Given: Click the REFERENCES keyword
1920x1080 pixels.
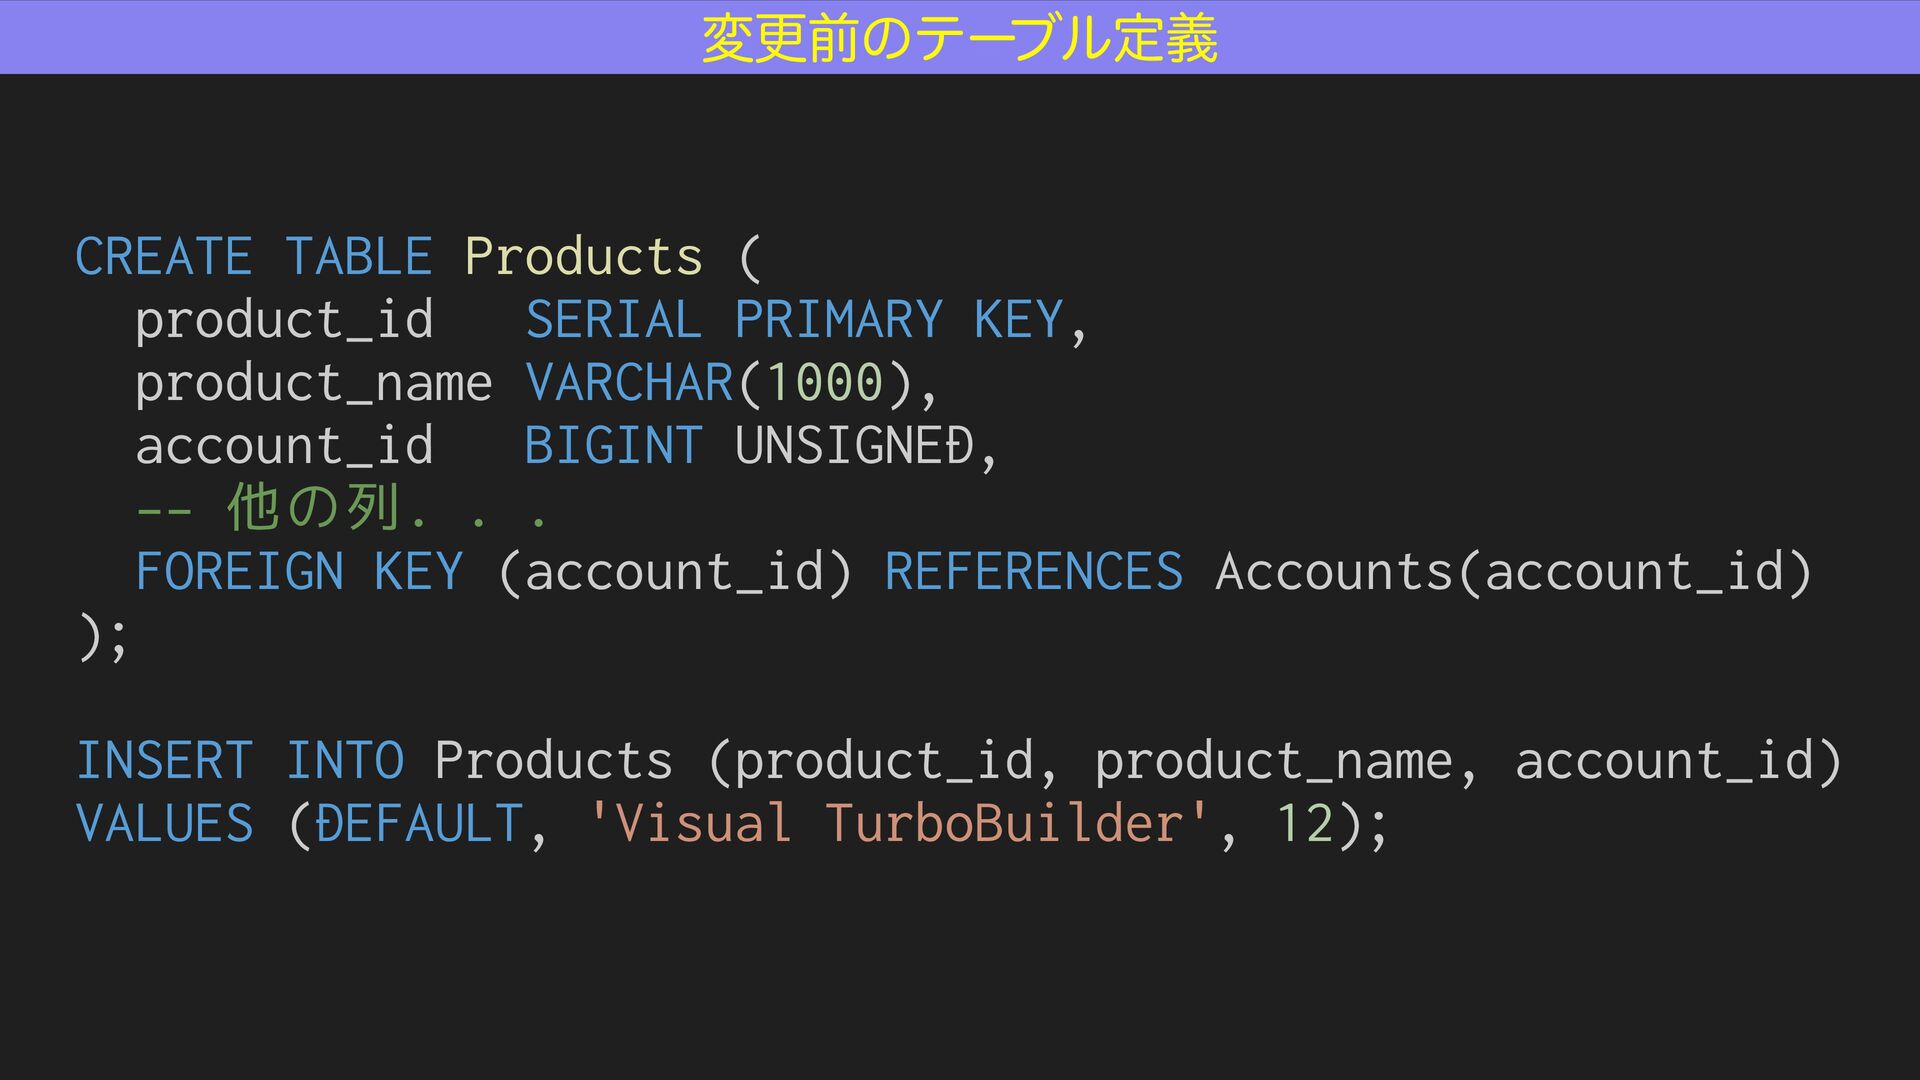Looking at the screenshot, I should coord(1034,572).
